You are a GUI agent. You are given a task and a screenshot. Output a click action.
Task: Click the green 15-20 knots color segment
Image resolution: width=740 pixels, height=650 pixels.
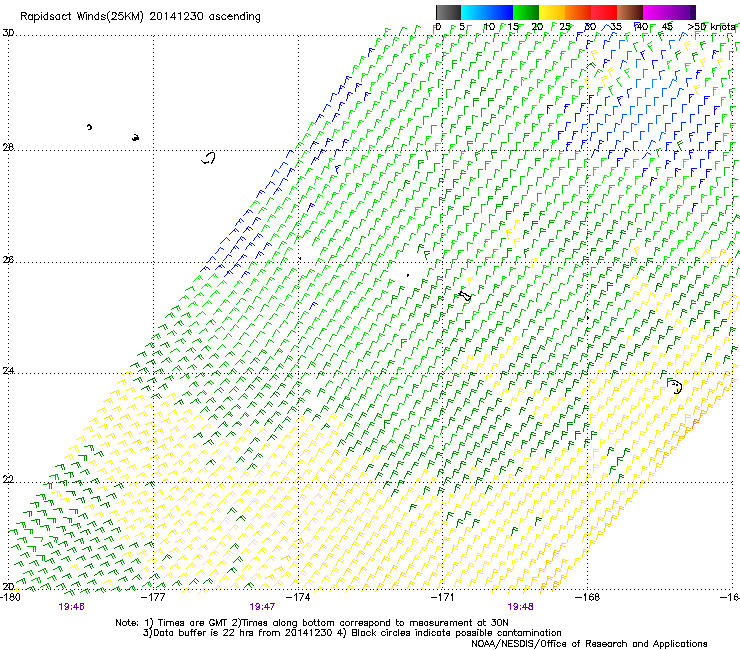(x=526, y=12)
